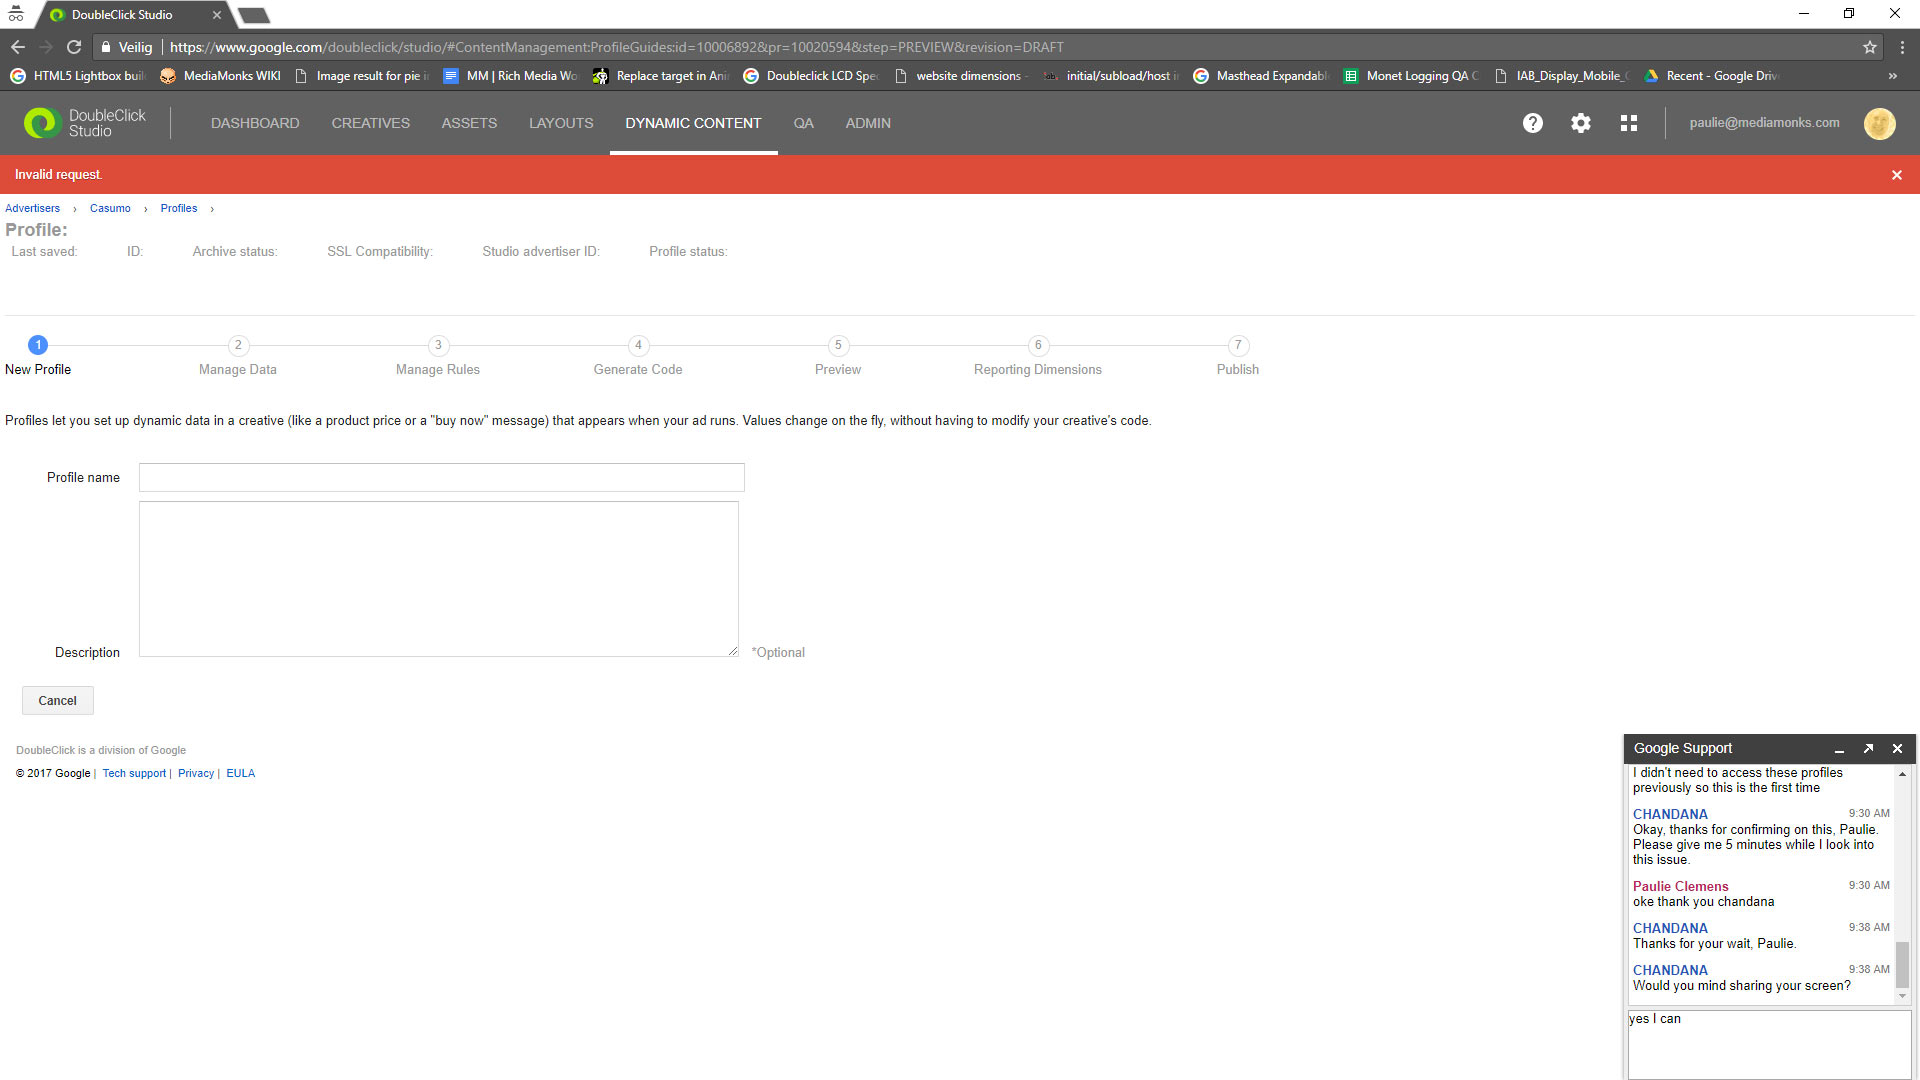
Task: Close the Google Support chat window
Action: pyautogui.click(x=1897, y=749)
